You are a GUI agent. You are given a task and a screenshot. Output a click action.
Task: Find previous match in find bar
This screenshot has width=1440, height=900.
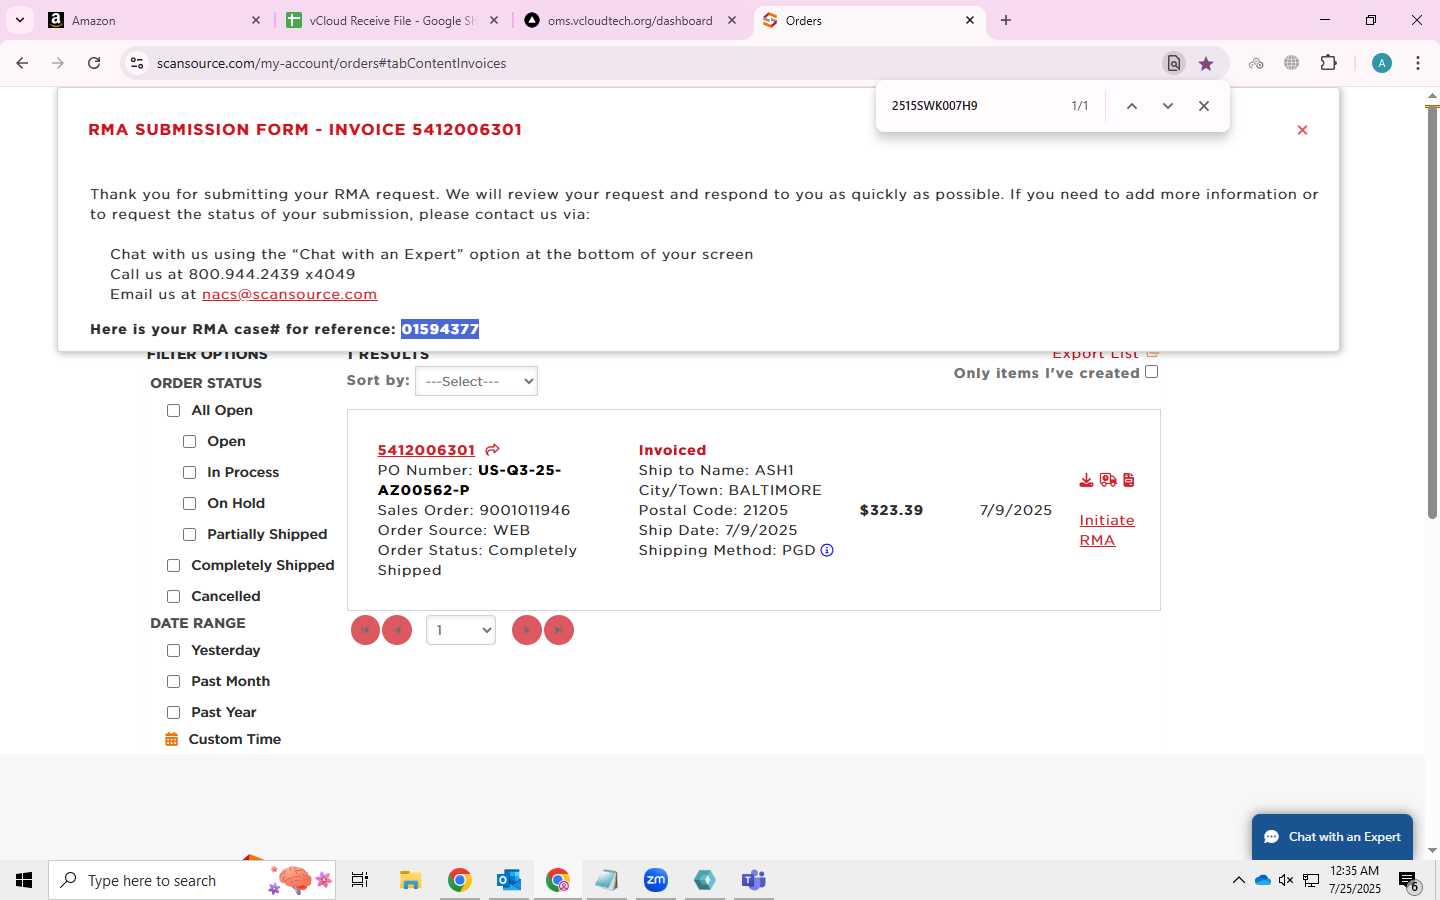[x=1132, y=106]
